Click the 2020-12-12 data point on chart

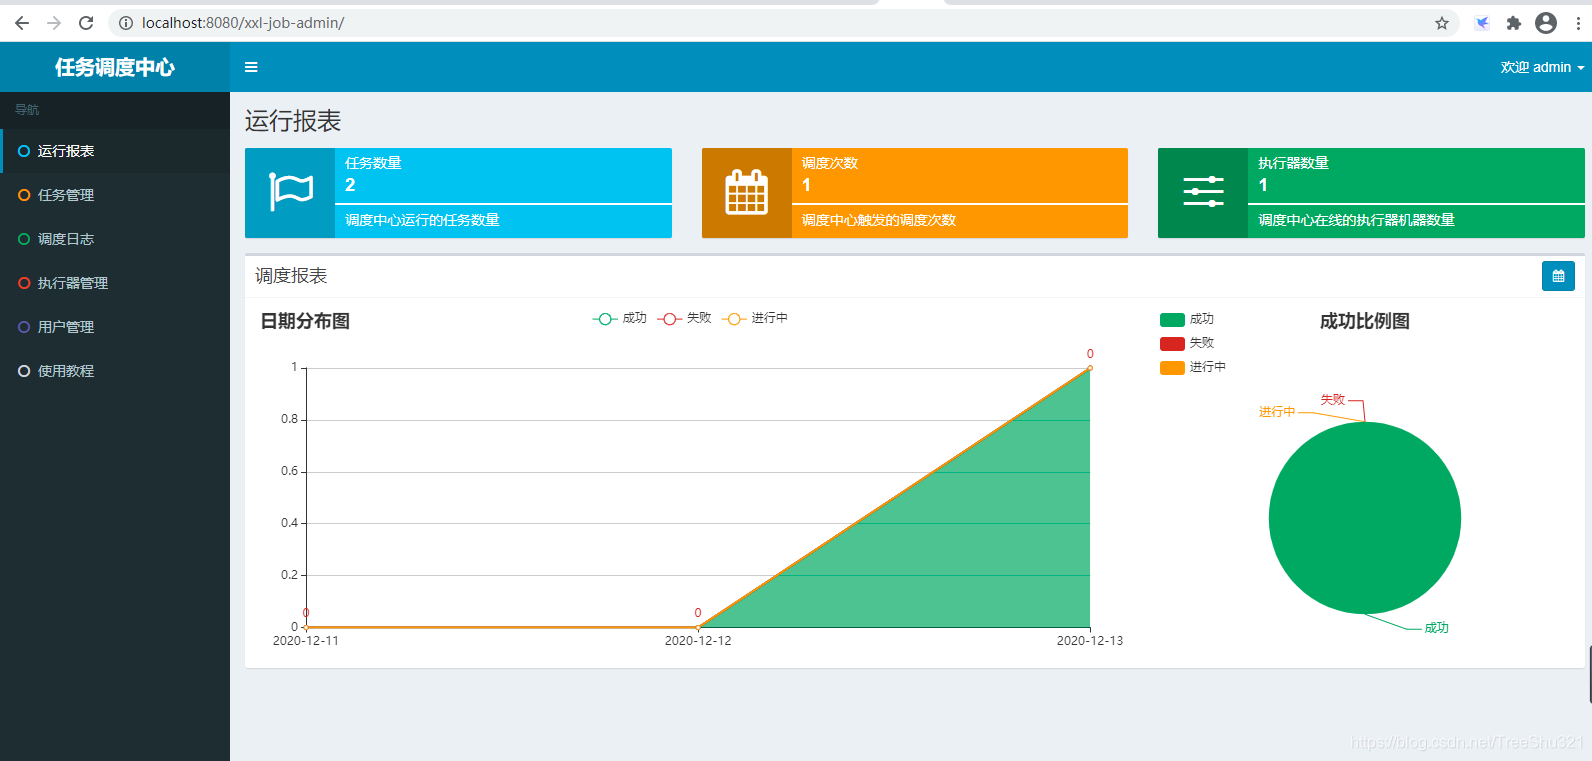click(x=698, y=627)
